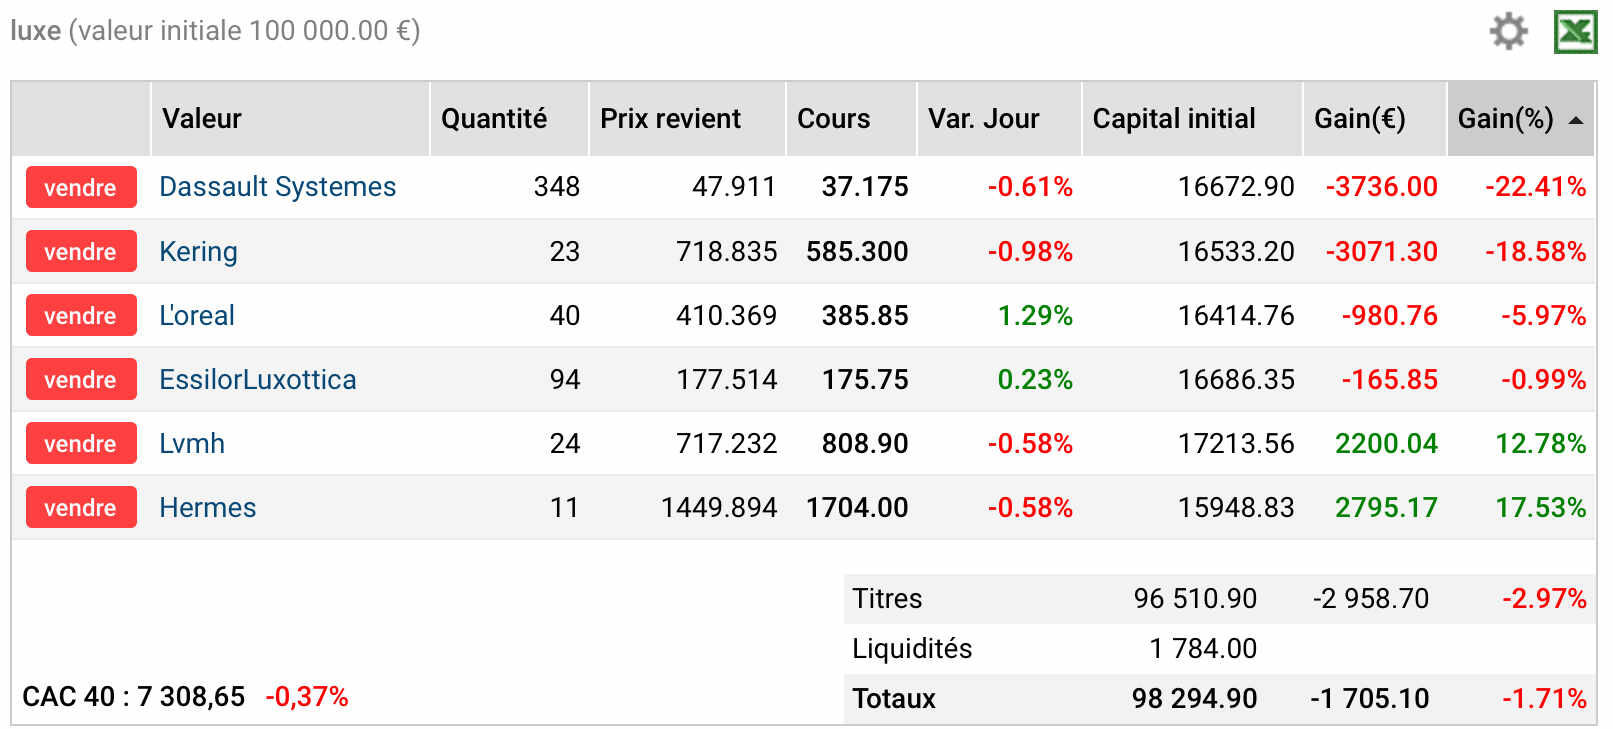Viewport: 1613px width, 729px height.
Task: Sort table by the Prix revient header
Action: pos(687,119)
